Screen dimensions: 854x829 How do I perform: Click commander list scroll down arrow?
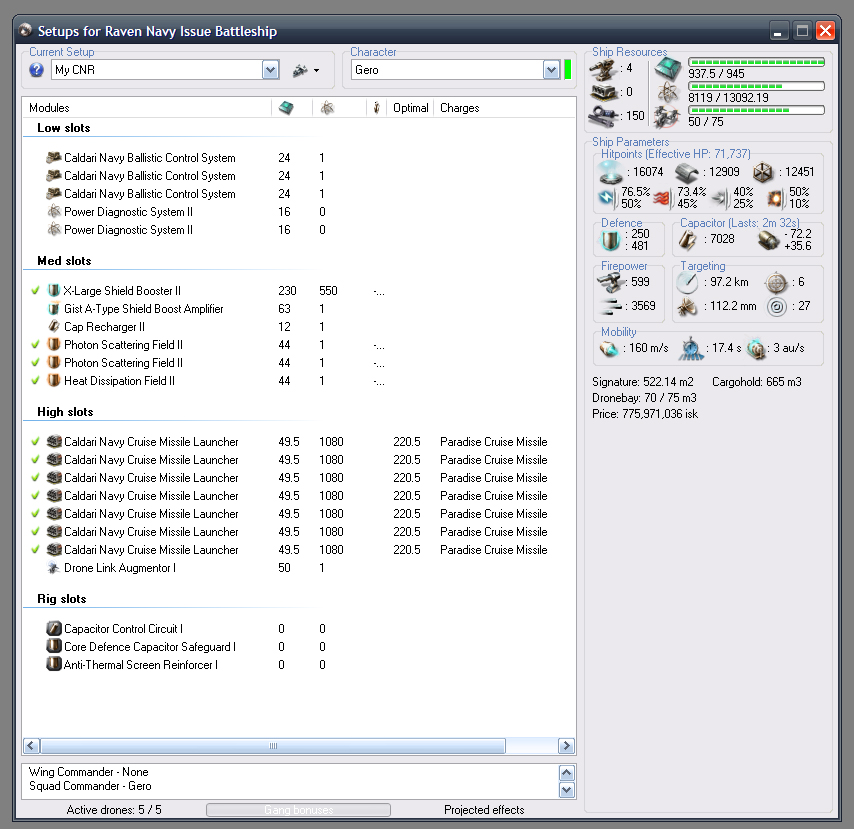[x=566, y=790]
